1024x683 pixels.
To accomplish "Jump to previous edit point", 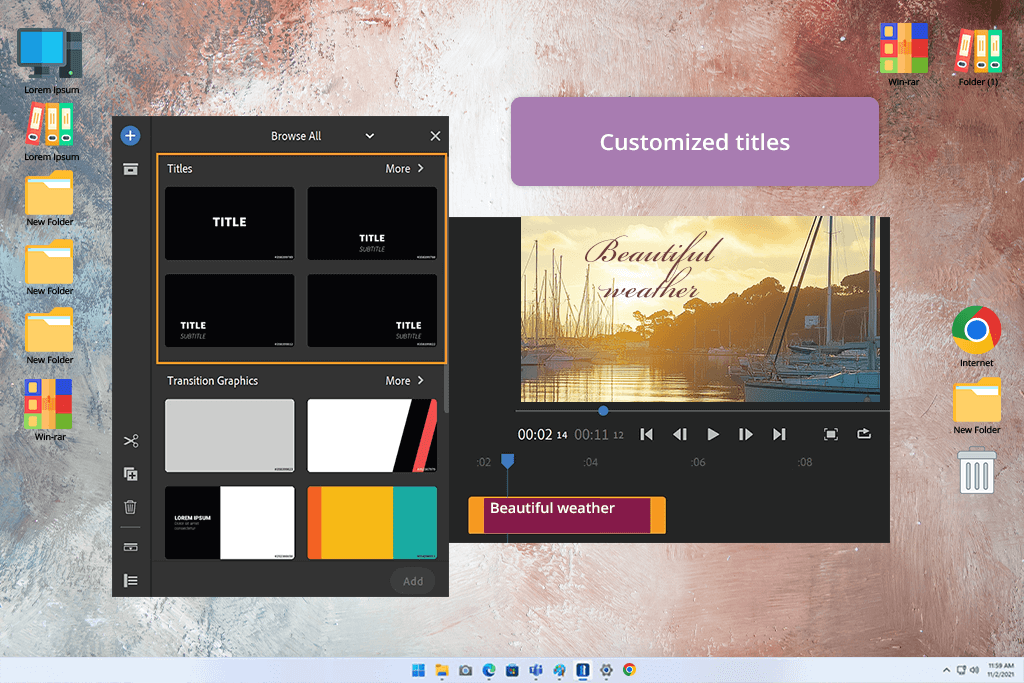I will pyautogui.click(x=647, y=434).
